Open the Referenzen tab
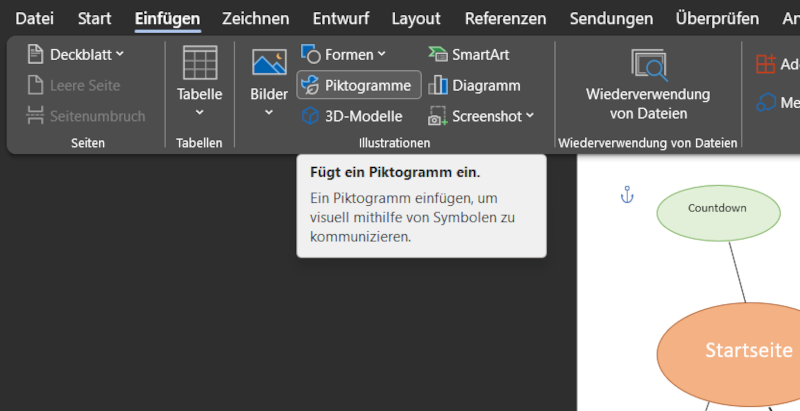This screenshot has height=411, width=800. click(505, 18)
